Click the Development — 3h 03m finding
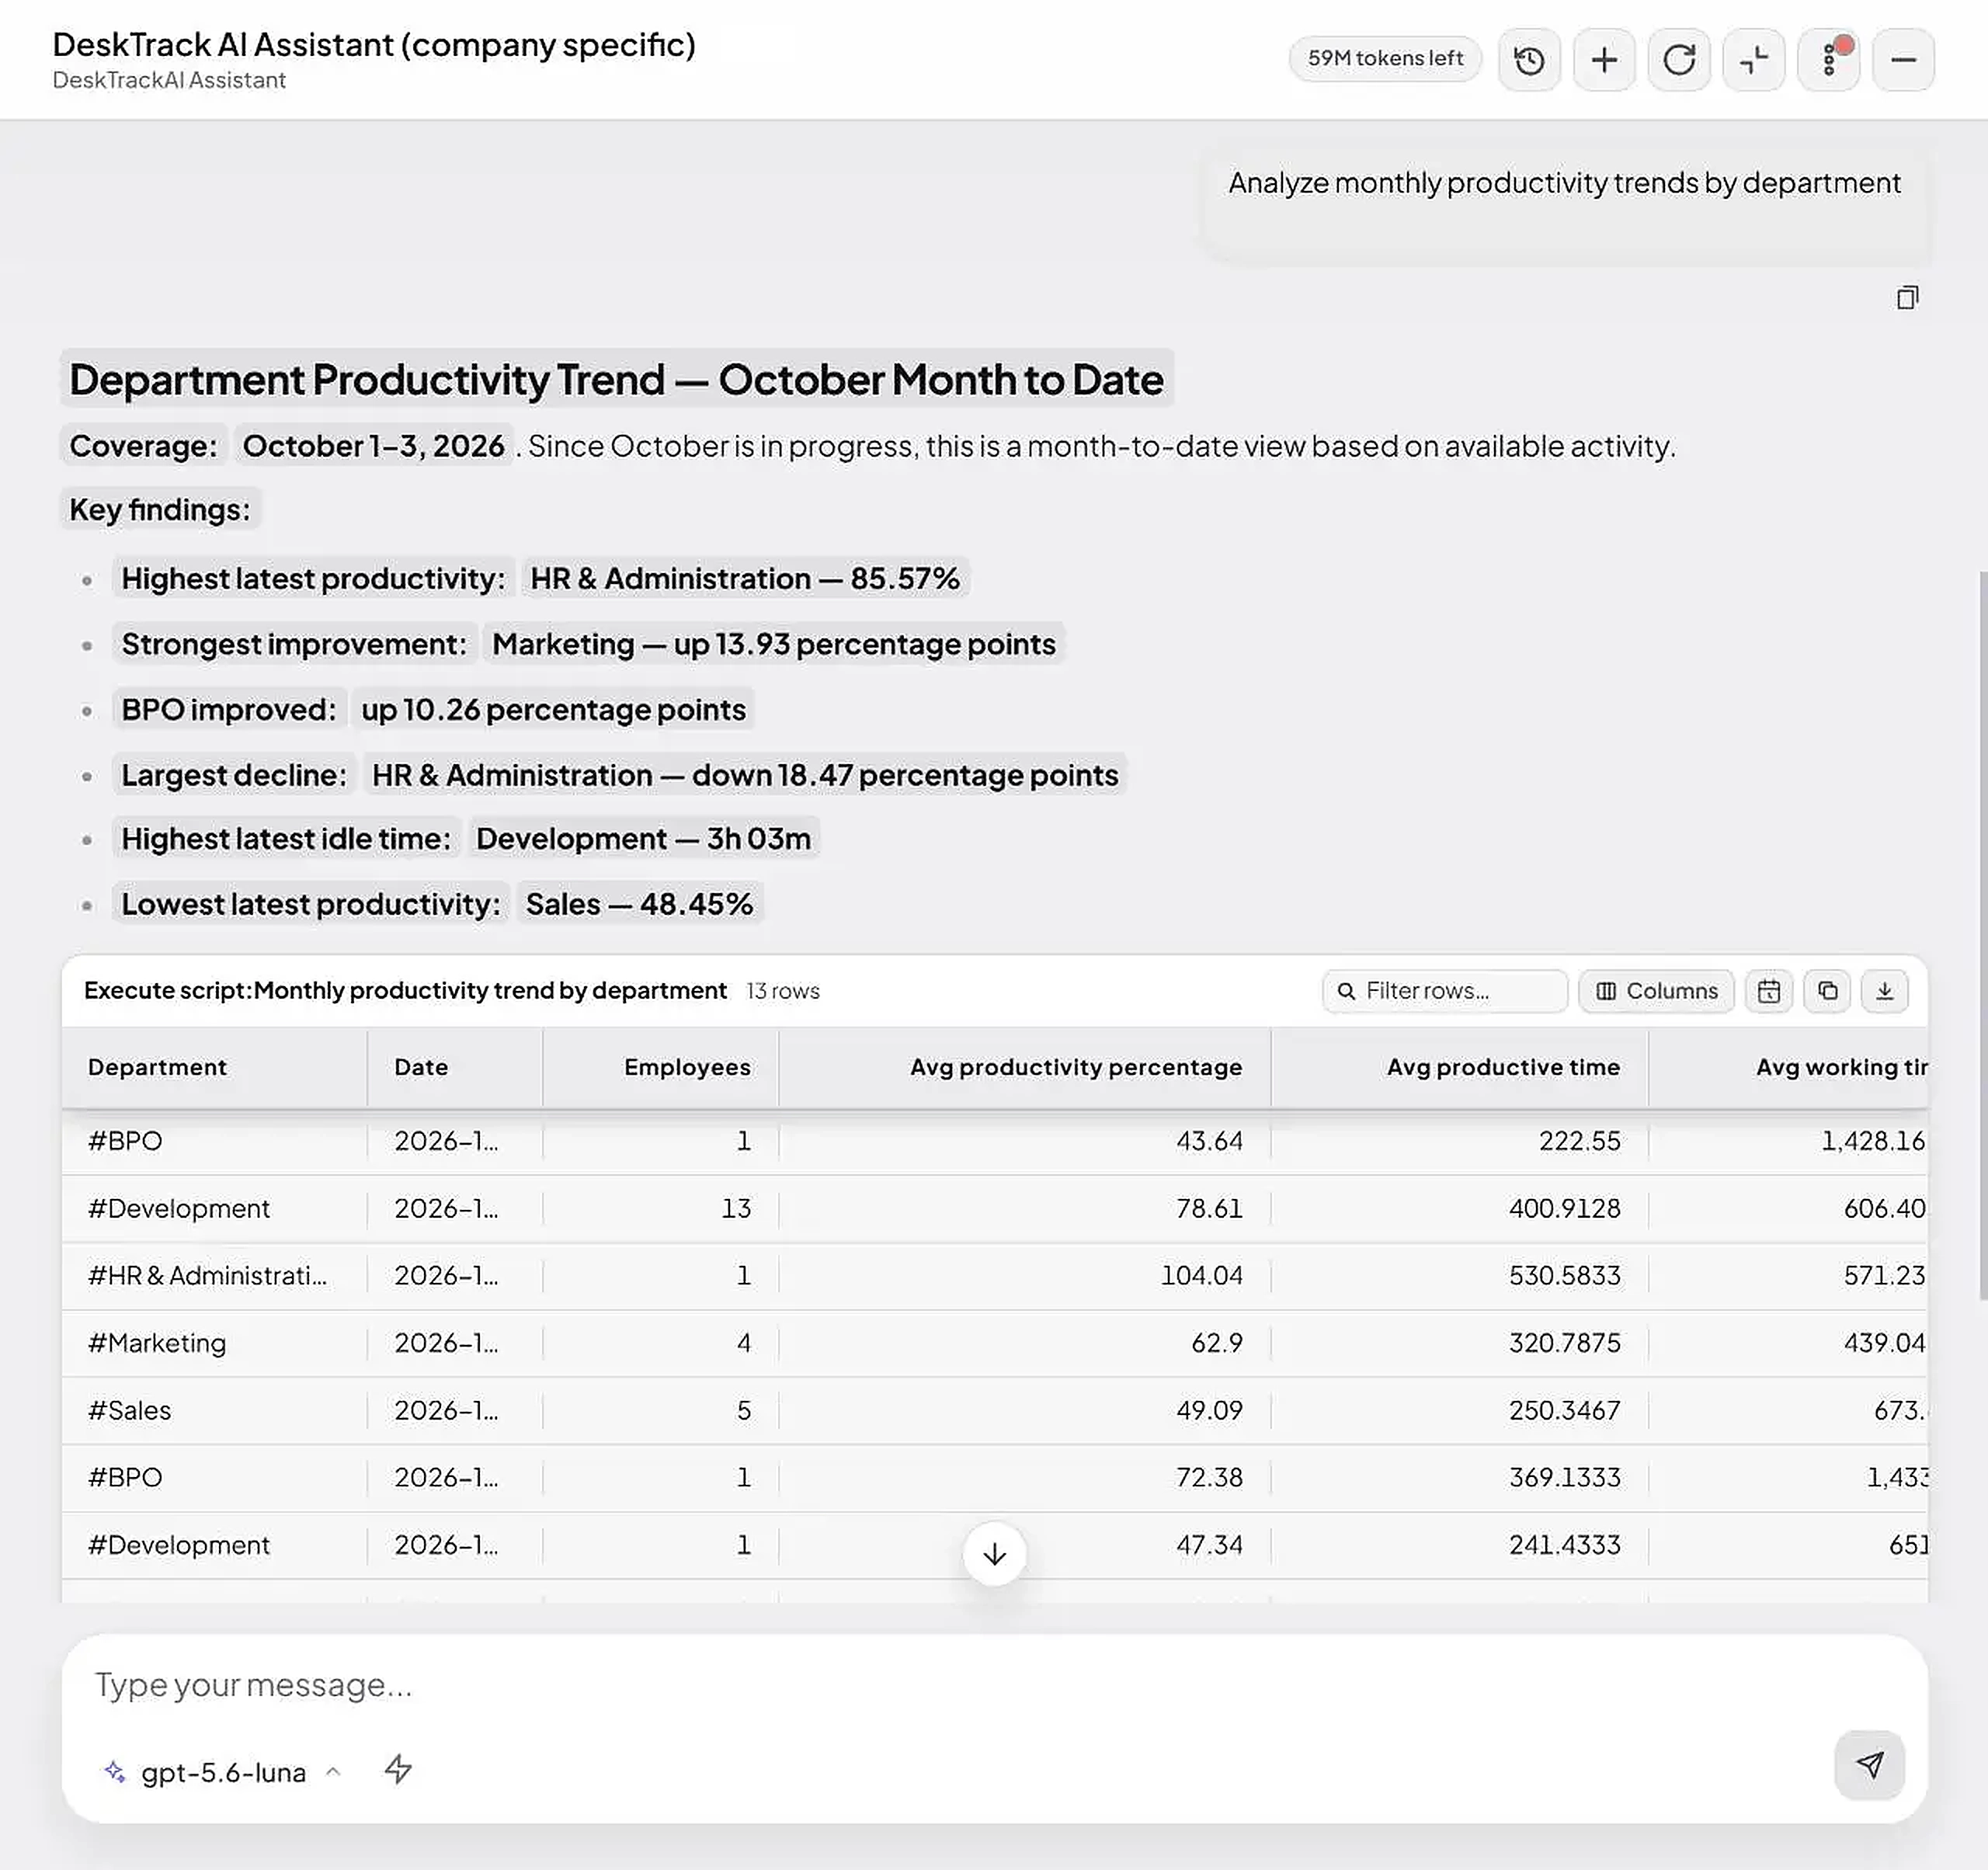The width and height of the screenshot is (1988, 1870). [x=643, y=839]
